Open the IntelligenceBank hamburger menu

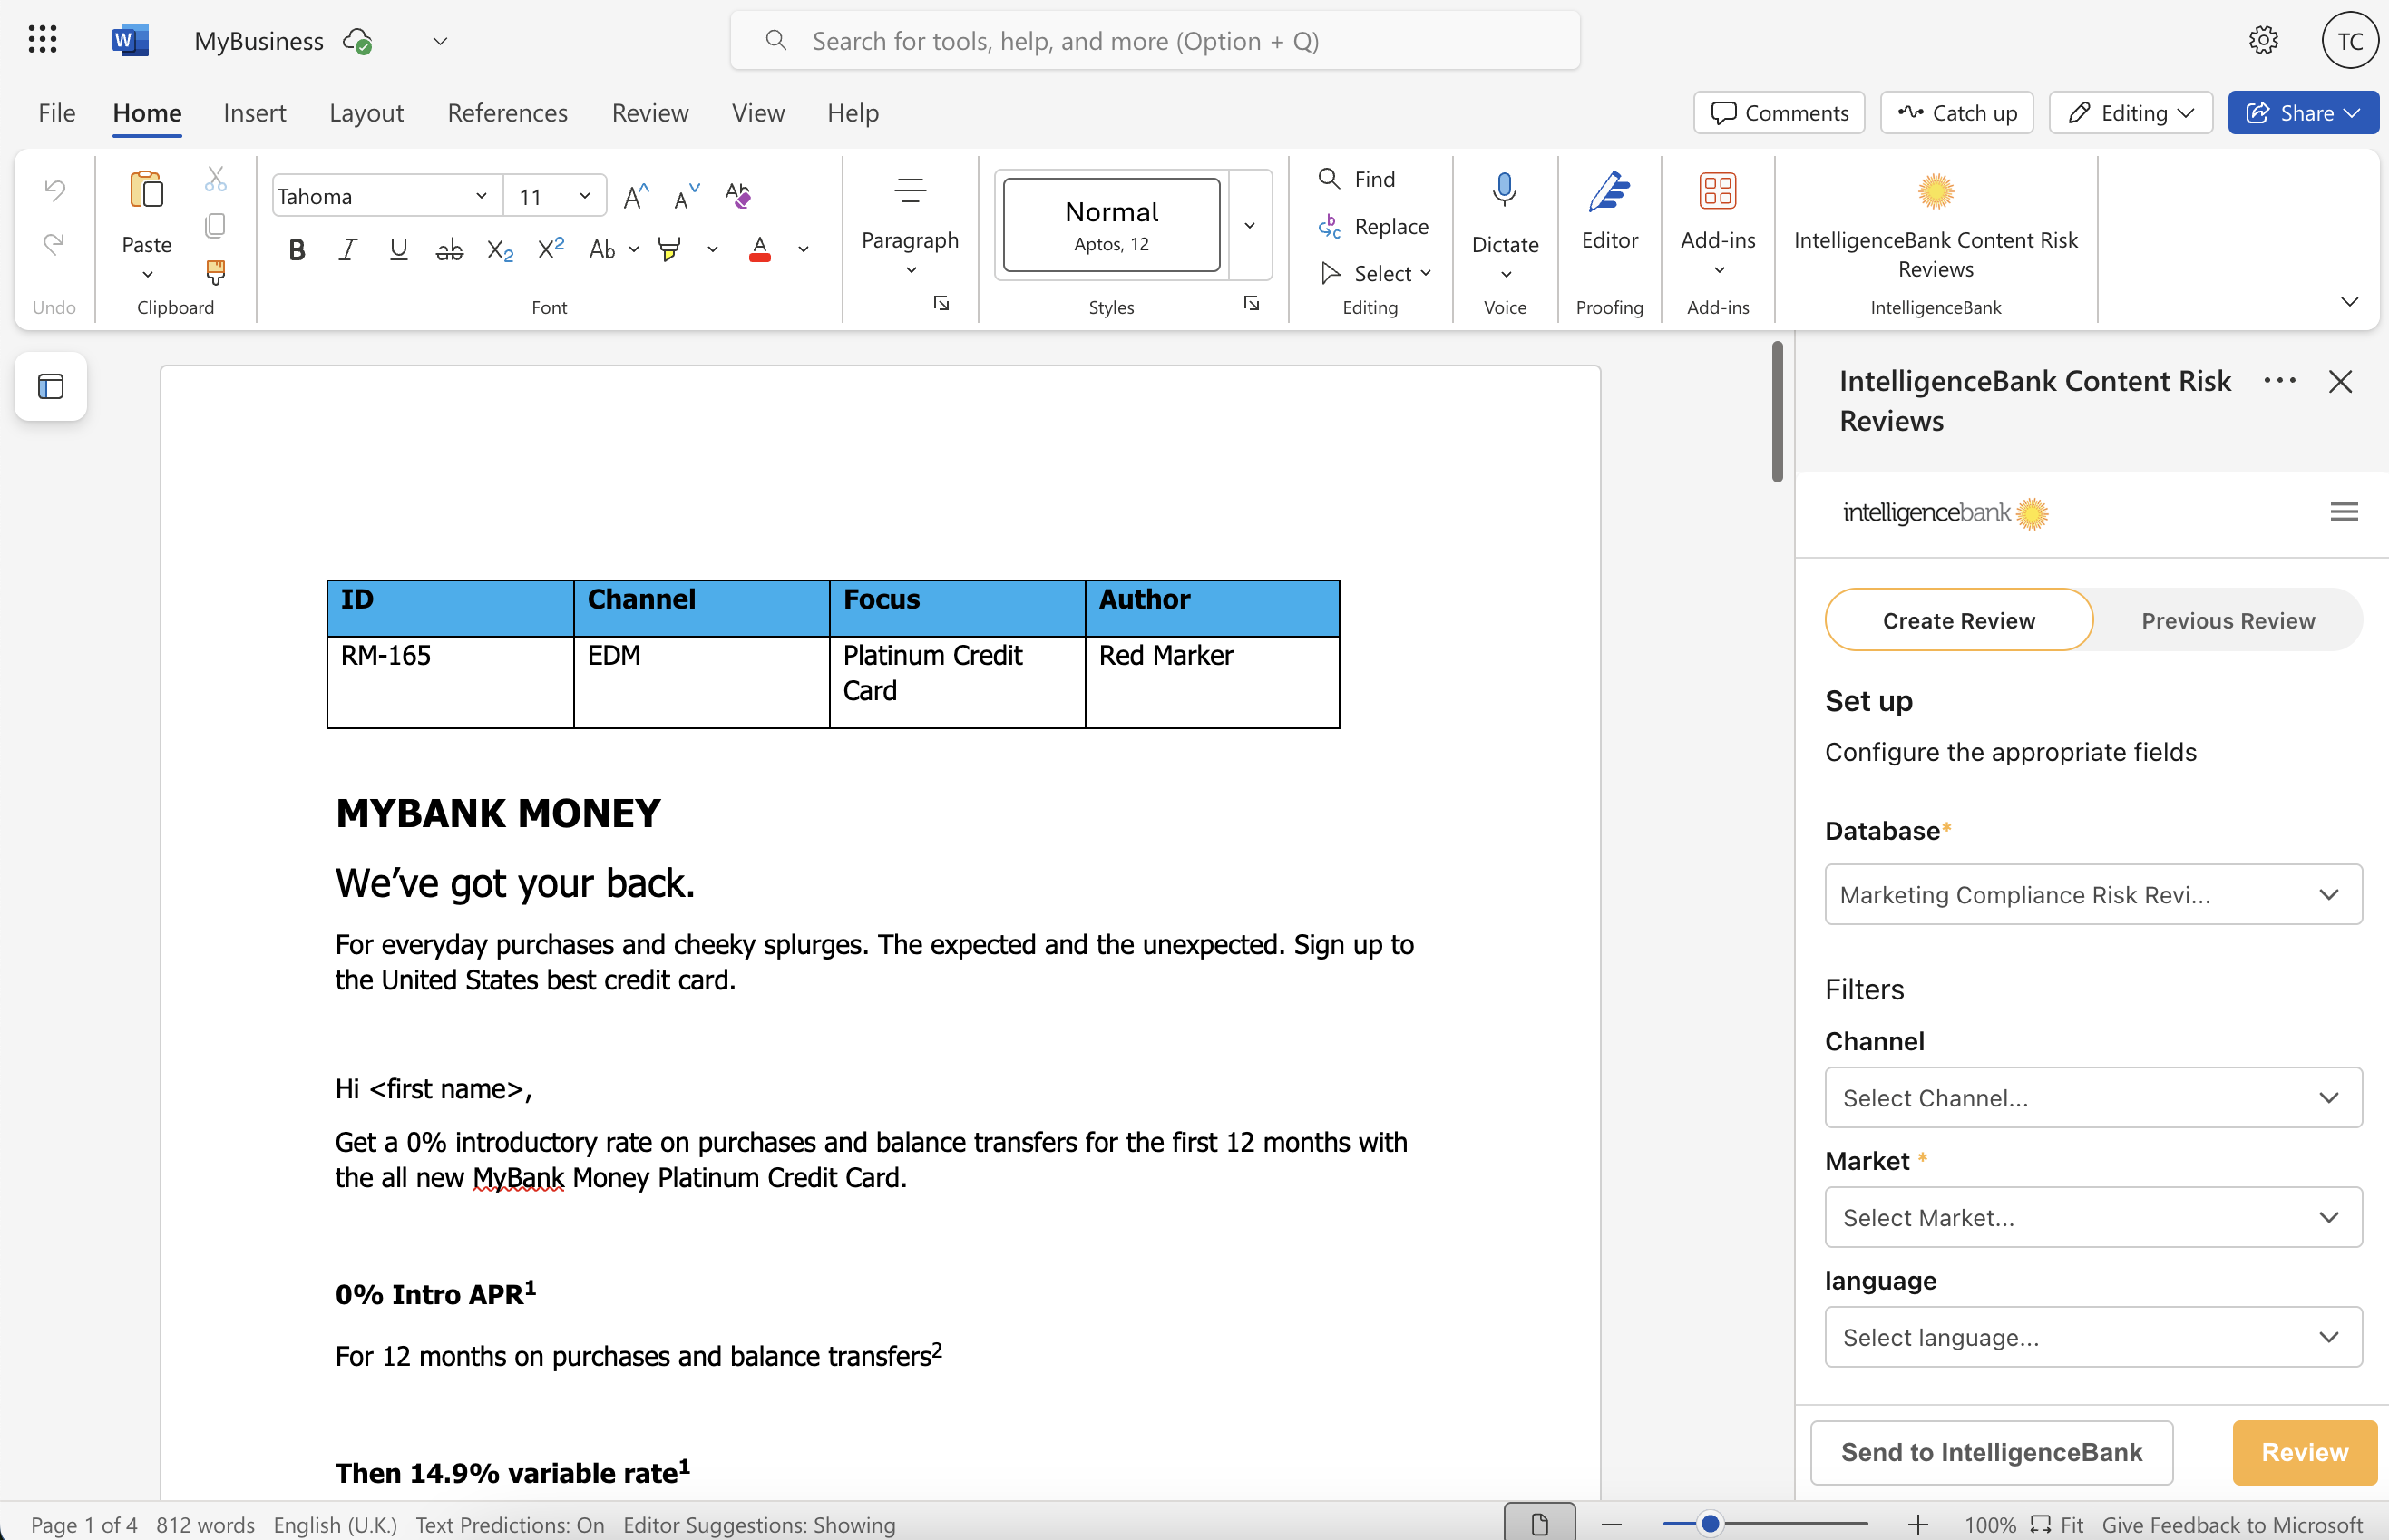pos(2344,512)
